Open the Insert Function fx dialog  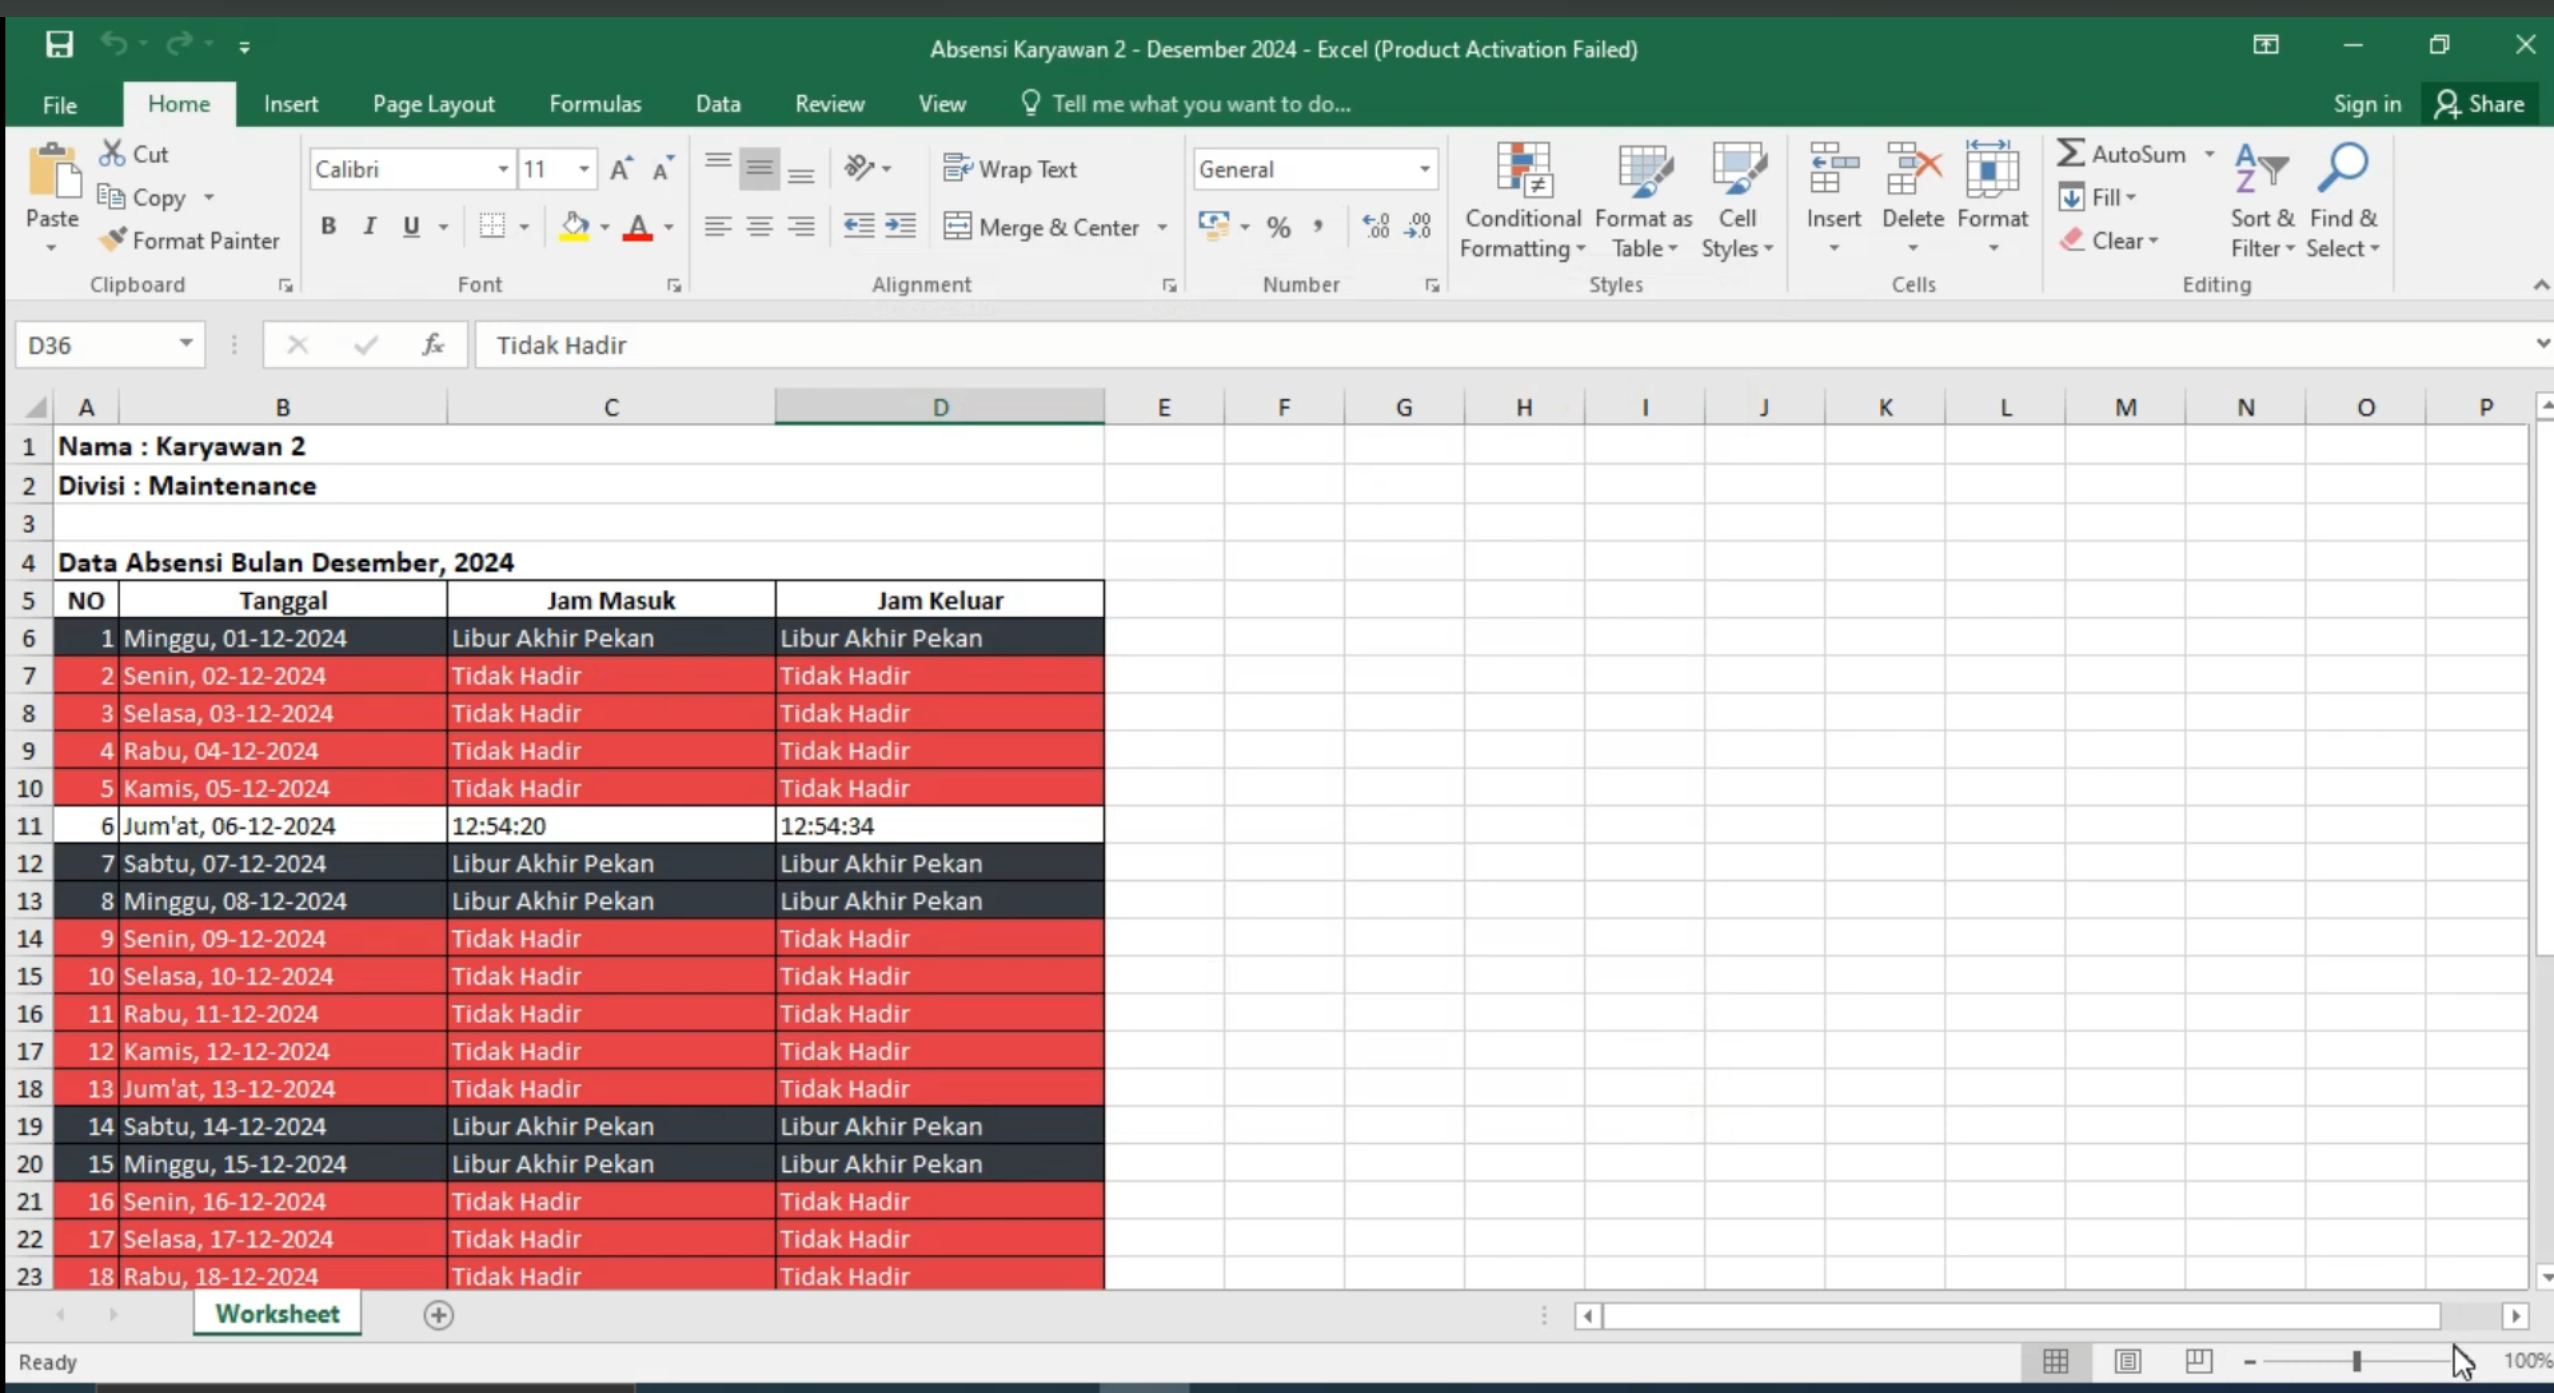[x=432, y=345]
